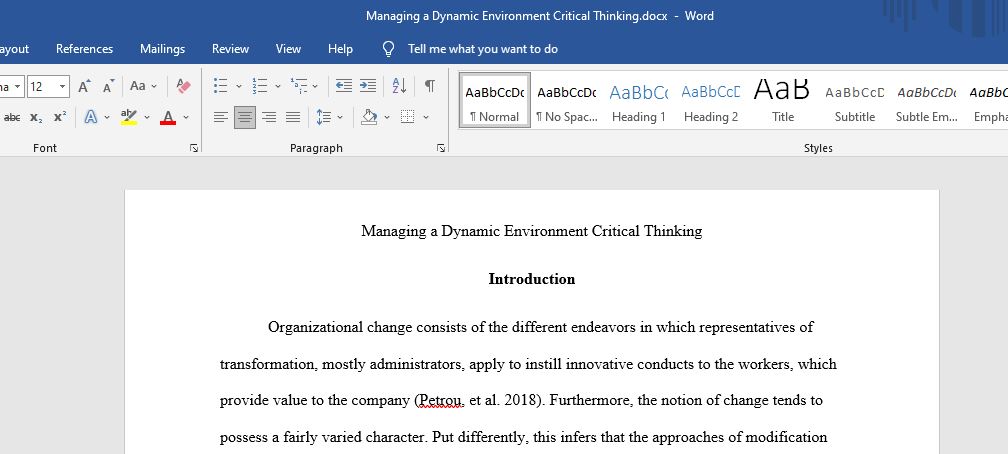Align text left

tap(220, 117)
